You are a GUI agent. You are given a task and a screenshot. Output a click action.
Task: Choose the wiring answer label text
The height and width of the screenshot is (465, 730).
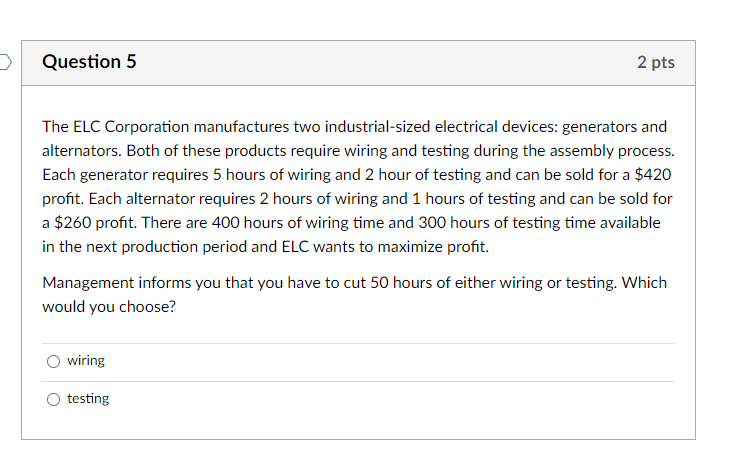point(86,361)
